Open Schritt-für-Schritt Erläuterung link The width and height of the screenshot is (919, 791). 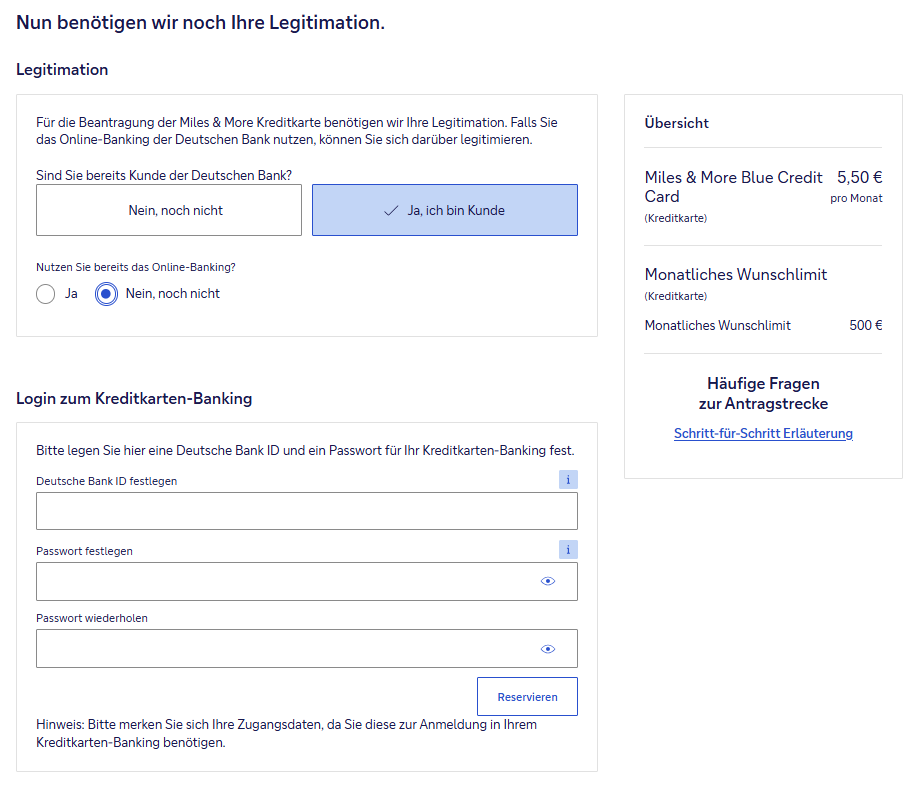click(763, 433)
